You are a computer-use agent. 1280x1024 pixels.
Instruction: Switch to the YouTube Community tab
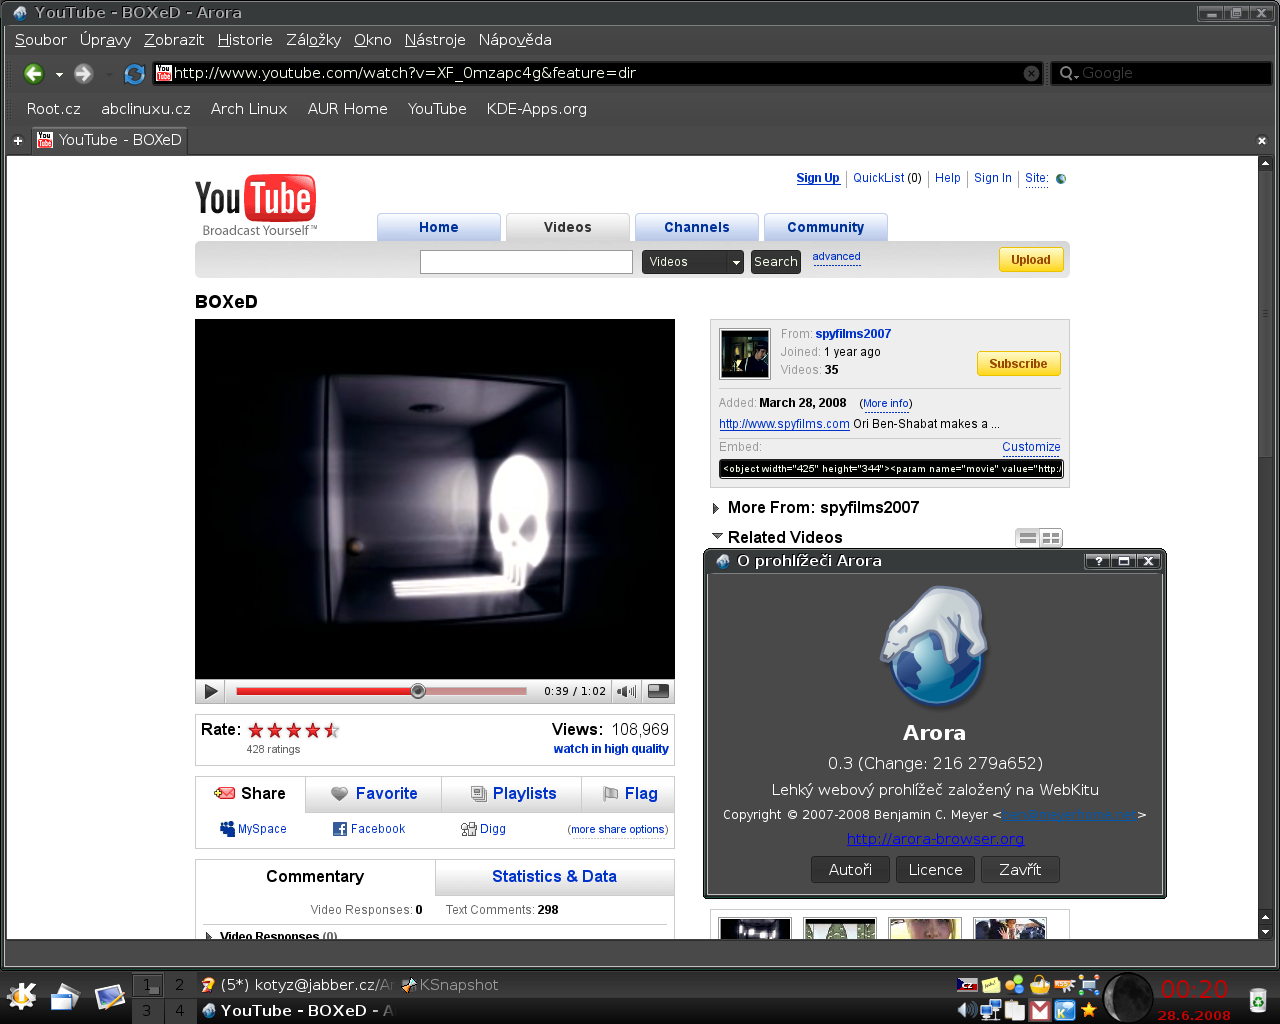825,227
